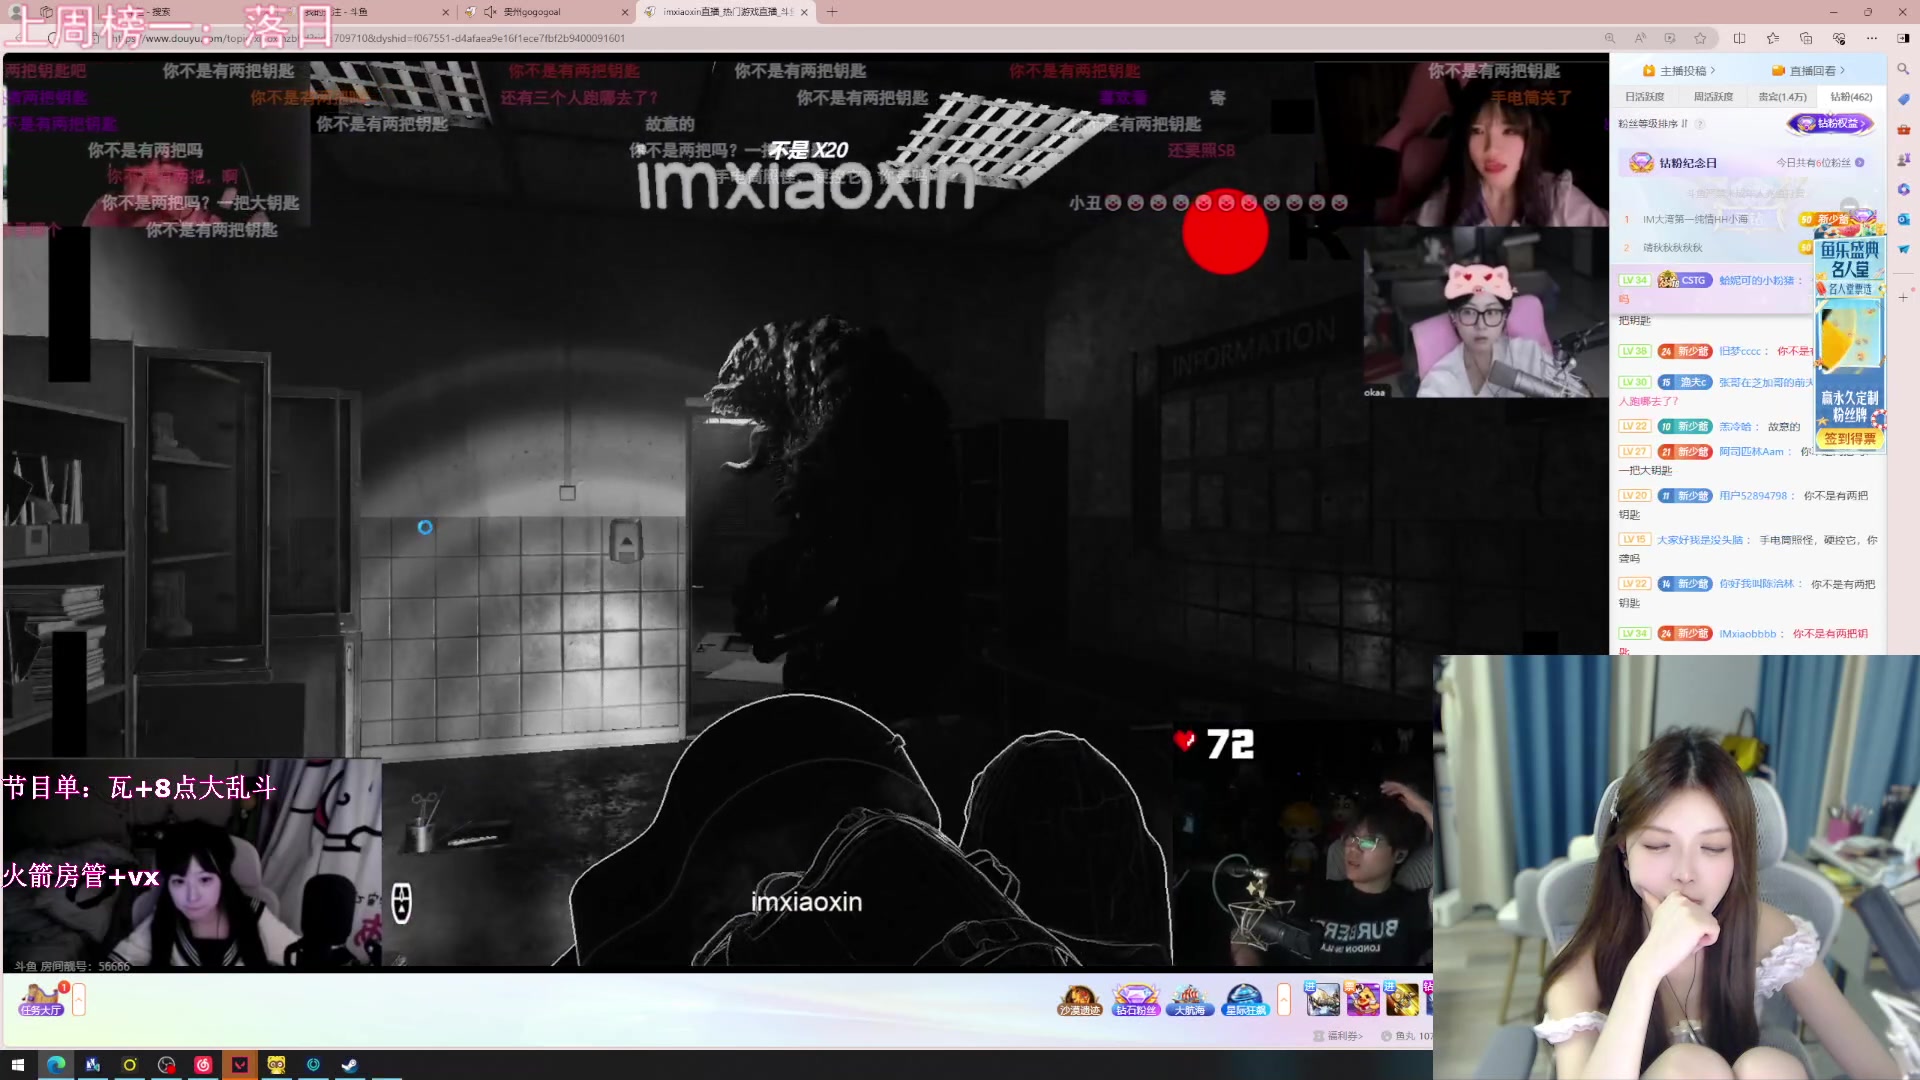Open the 钻石粉丝 diamond fan icon

1135,999
